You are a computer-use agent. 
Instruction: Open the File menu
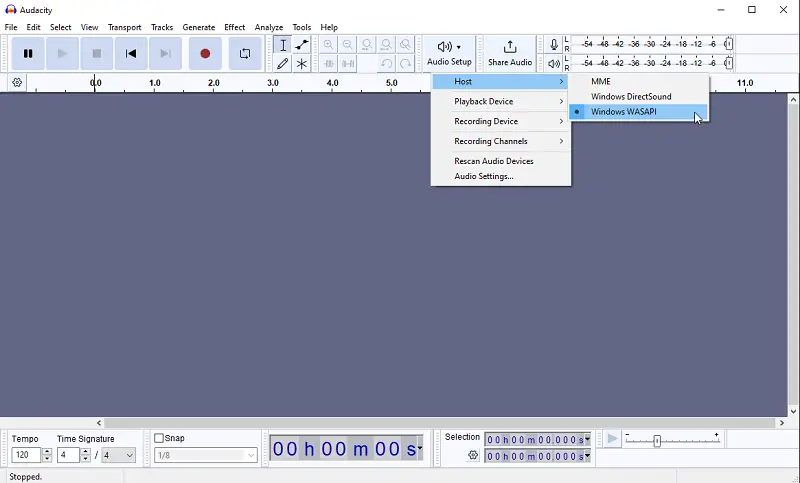pos(11,27)
